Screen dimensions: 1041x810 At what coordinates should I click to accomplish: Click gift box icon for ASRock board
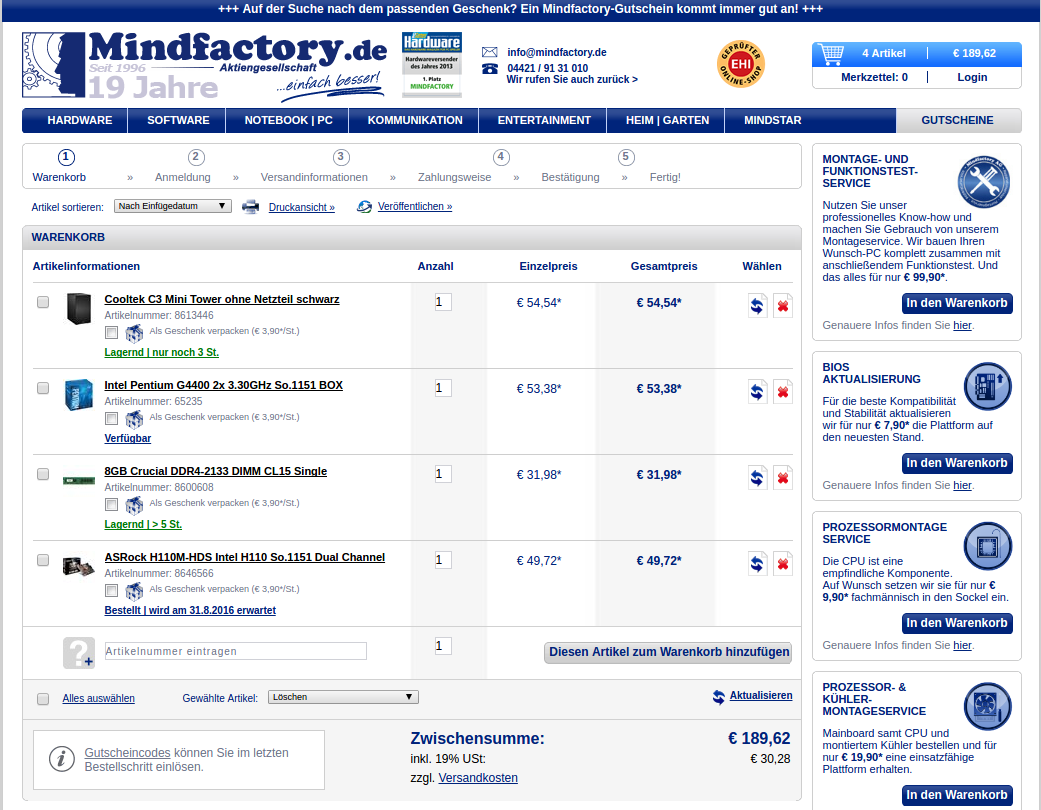(134, 590)
